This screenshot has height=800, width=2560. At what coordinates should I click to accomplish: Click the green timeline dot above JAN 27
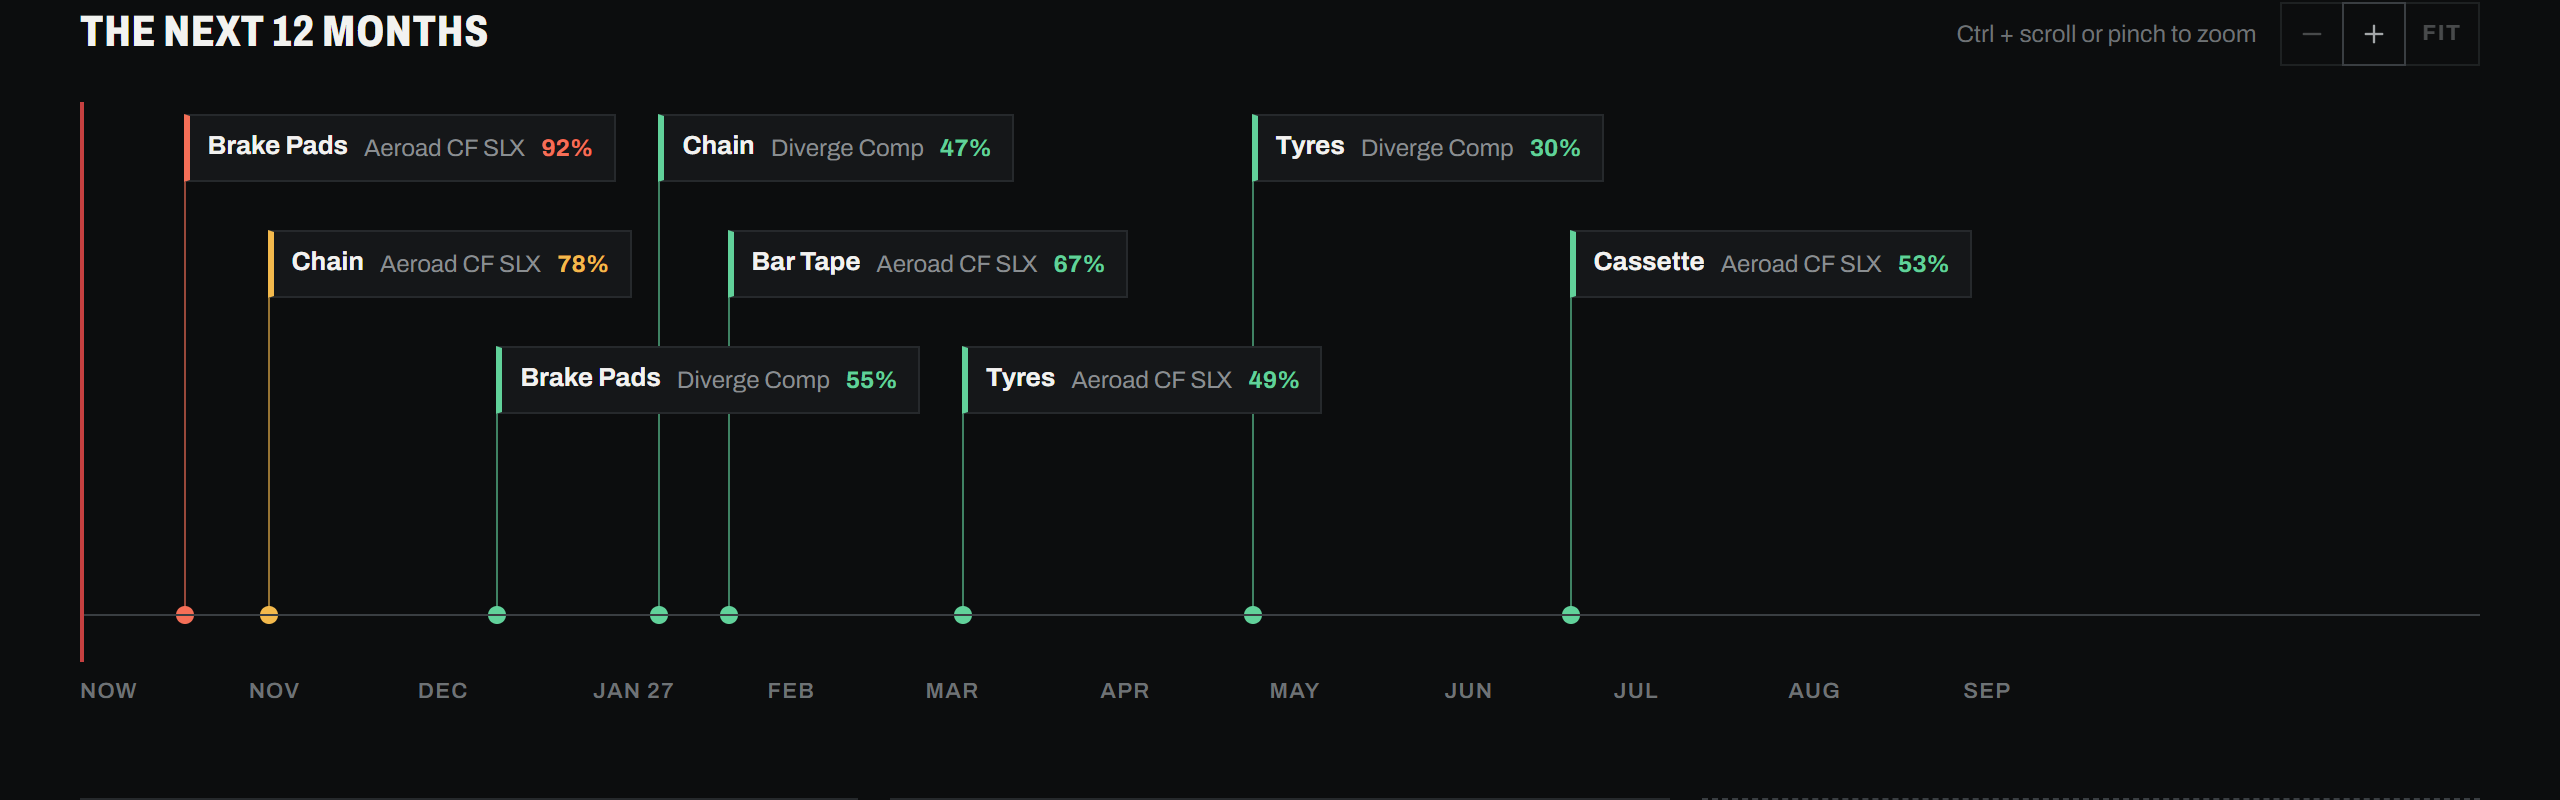coord(659,615)
